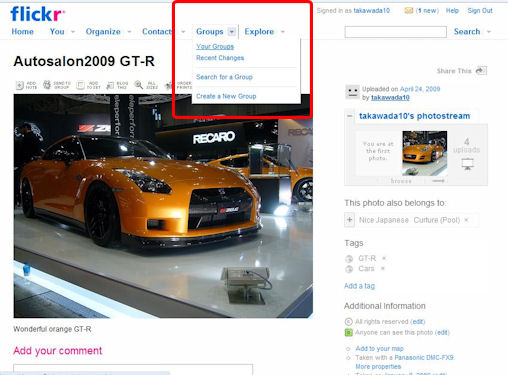
Task: Click the Send to Group icon
Action: point(47,85)
